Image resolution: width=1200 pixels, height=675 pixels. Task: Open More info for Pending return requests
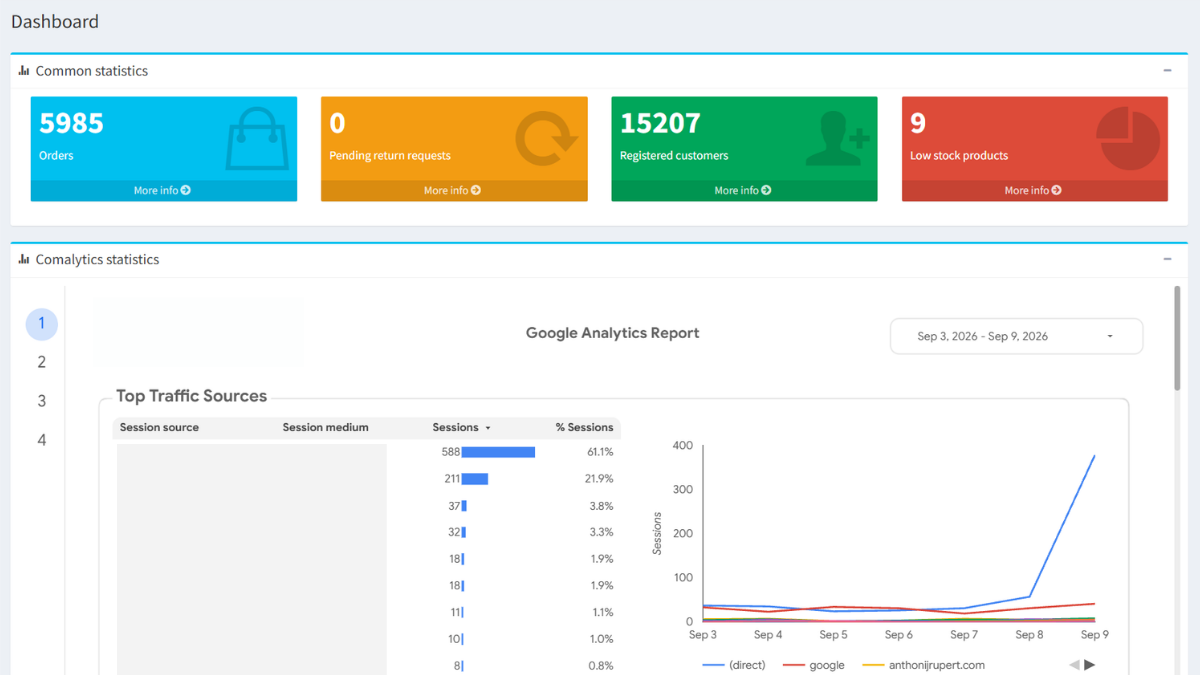453,190
